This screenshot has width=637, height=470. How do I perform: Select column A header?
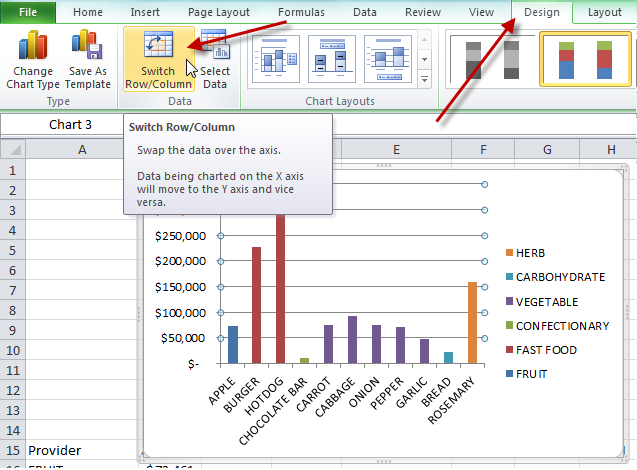[82, 150]
